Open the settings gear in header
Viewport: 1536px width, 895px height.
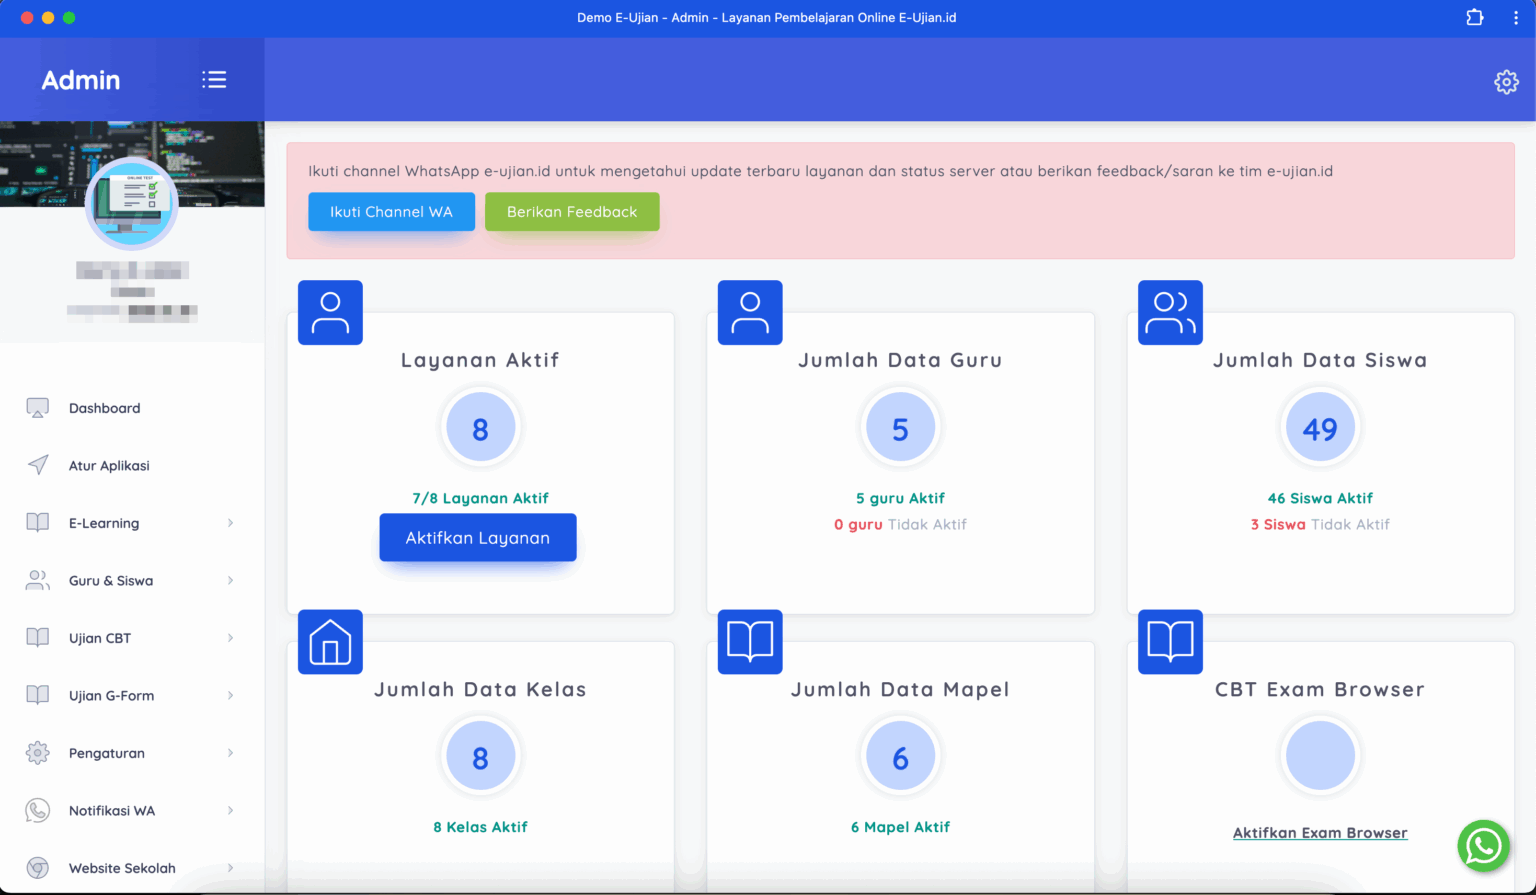(x=1506, y=82)
